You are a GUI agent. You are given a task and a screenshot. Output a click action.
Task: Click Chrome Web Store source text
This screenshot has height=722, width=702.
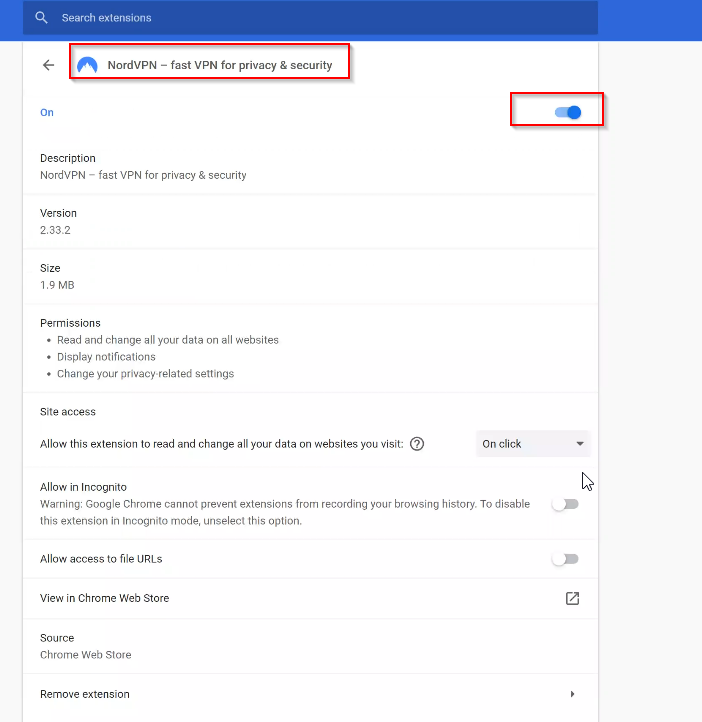pyautogui.click(x=86, y=655)
